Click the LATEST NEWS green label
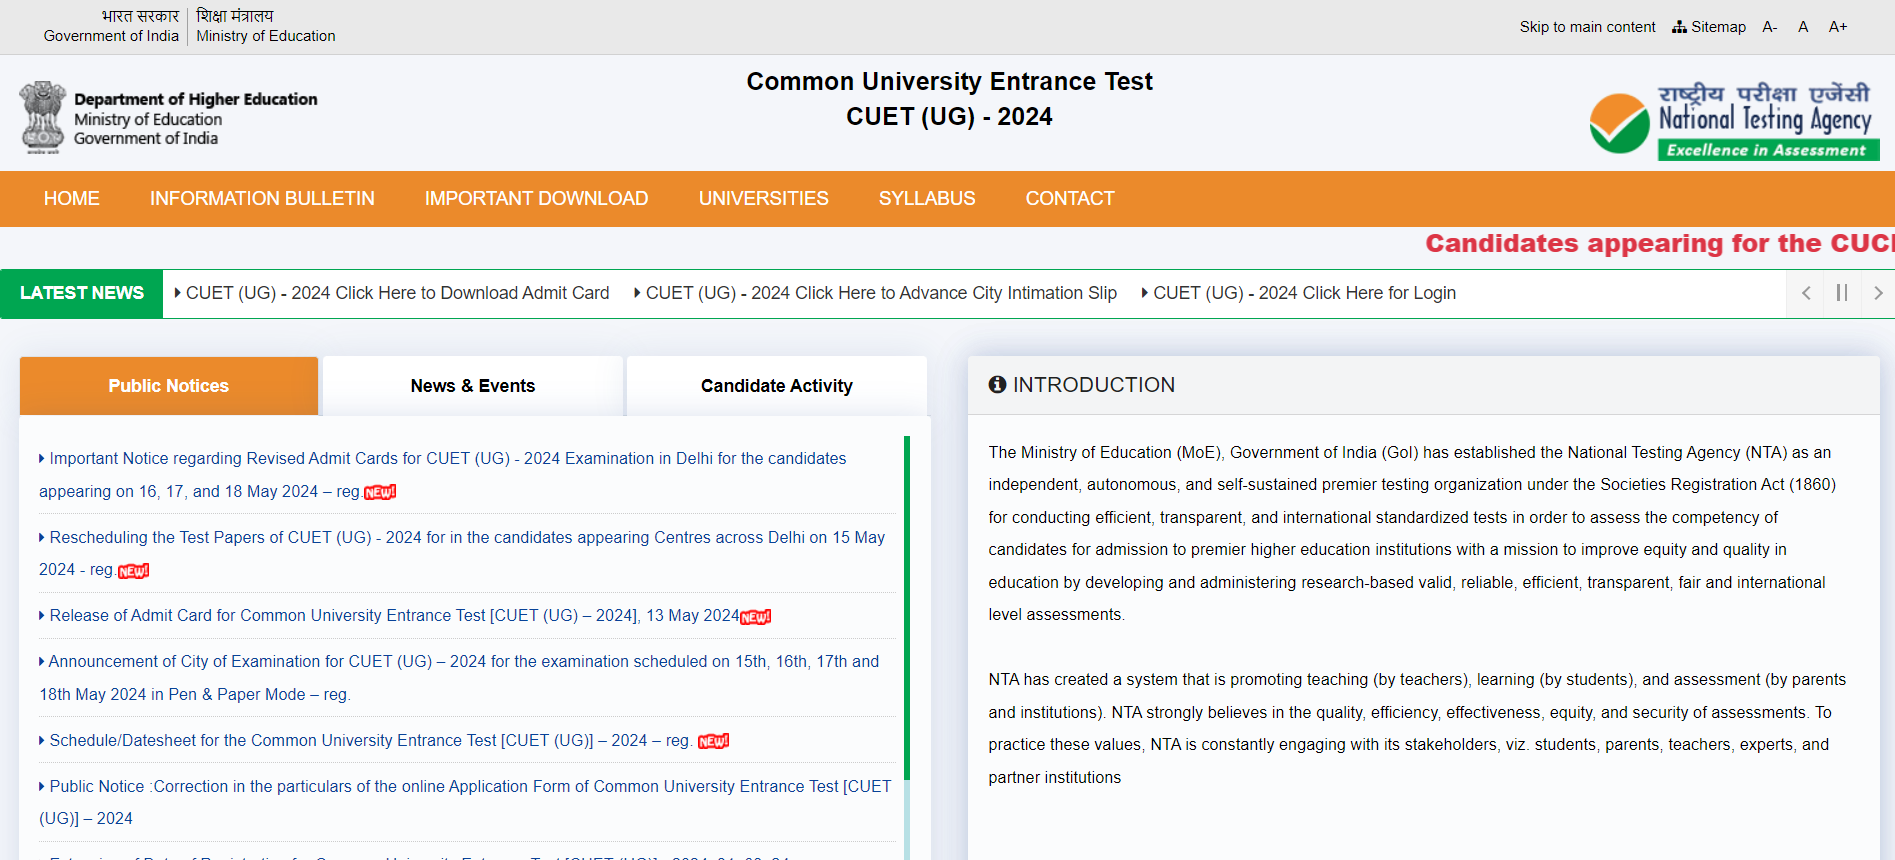 82,293
